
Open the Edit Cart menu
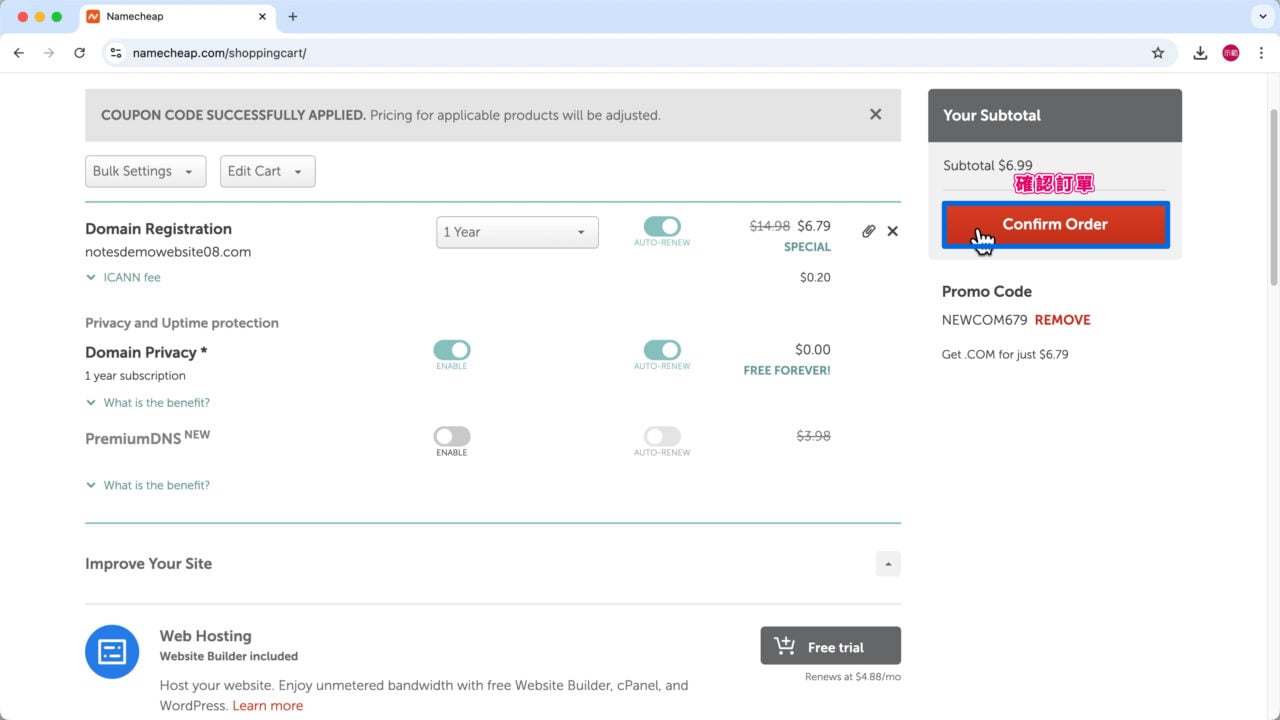[267, 171]
